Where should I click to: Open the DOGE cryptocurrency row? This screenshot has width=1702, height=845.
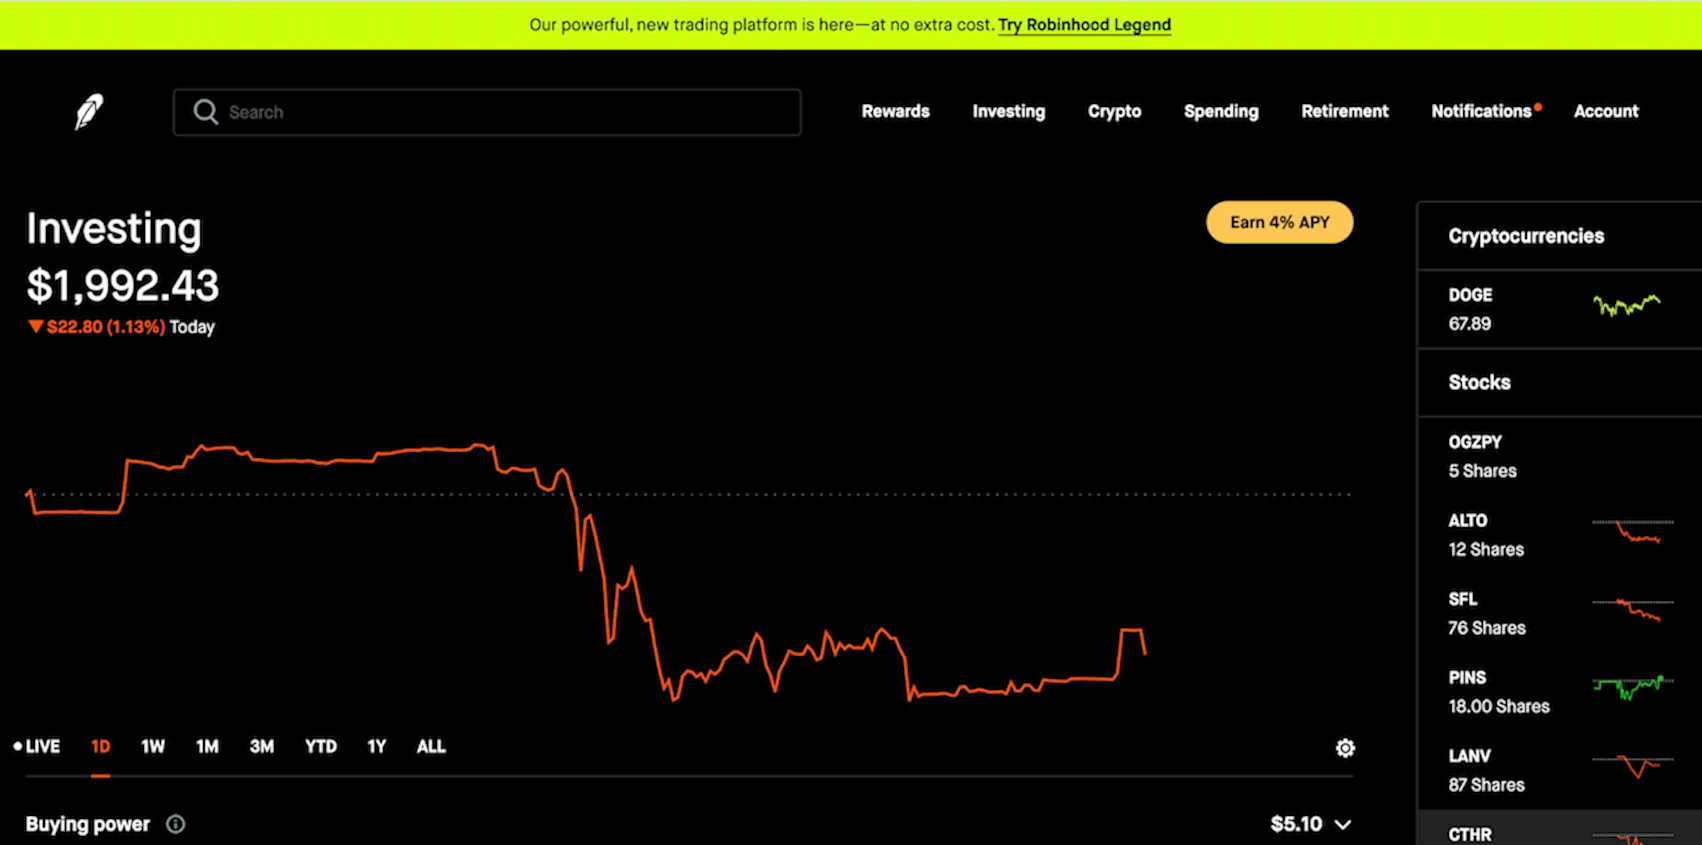tap(1559, 309)
